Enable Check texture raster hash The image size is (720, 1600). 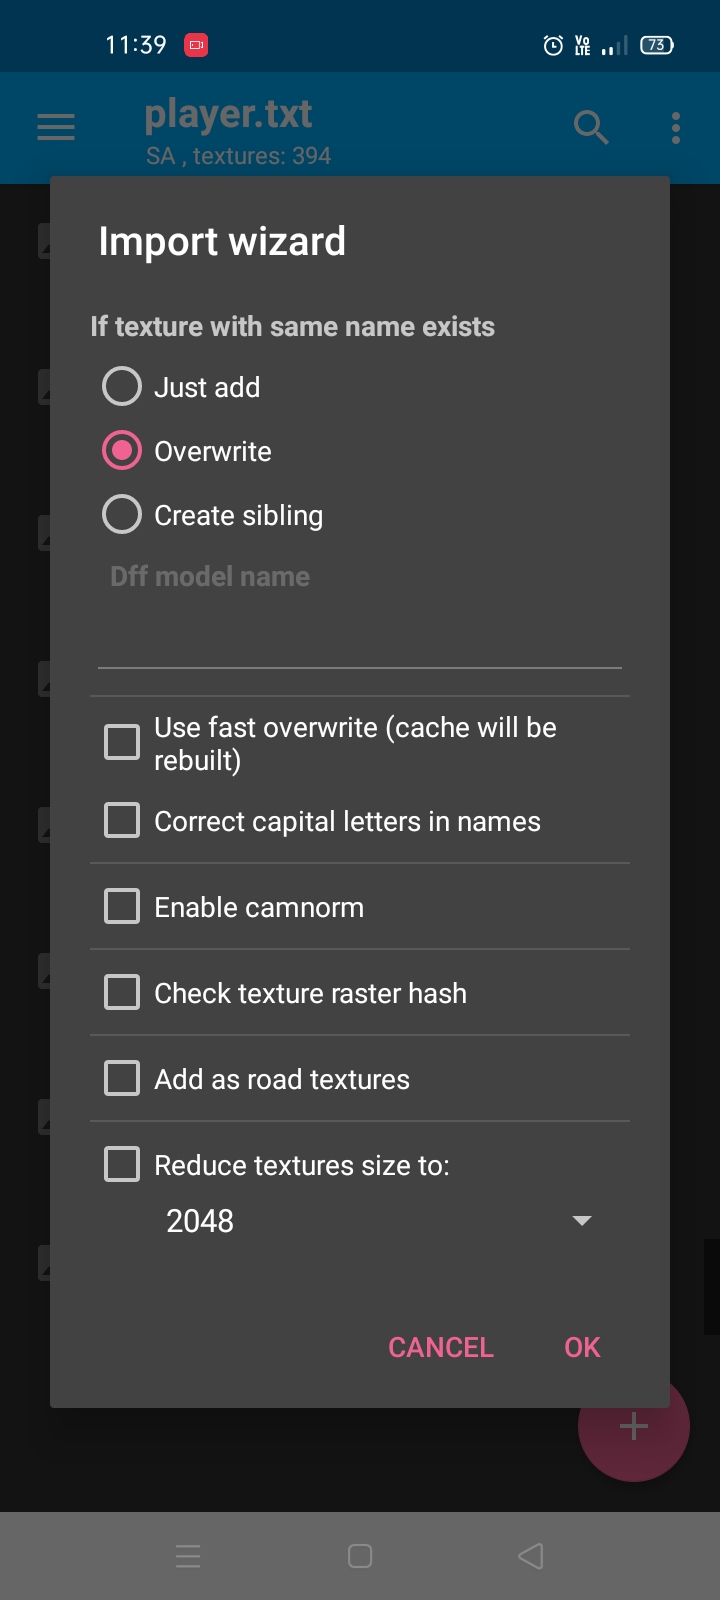pos(122,993)
